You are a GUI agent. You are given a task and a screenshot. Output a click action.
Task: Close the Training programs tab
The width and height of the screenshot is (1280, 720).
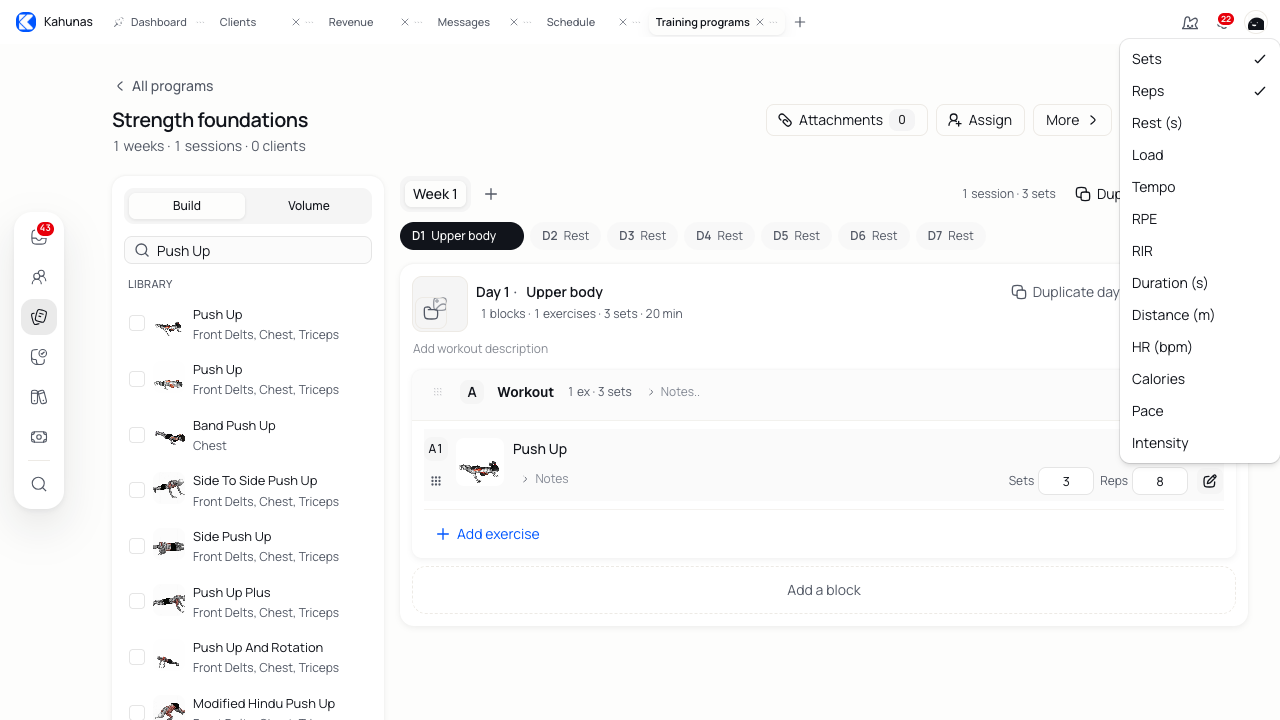[x=760, y=22]
